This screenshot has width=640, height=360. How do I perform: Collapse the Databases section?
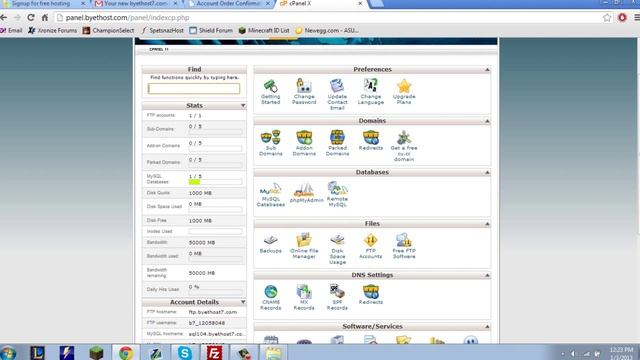[487, 173]
